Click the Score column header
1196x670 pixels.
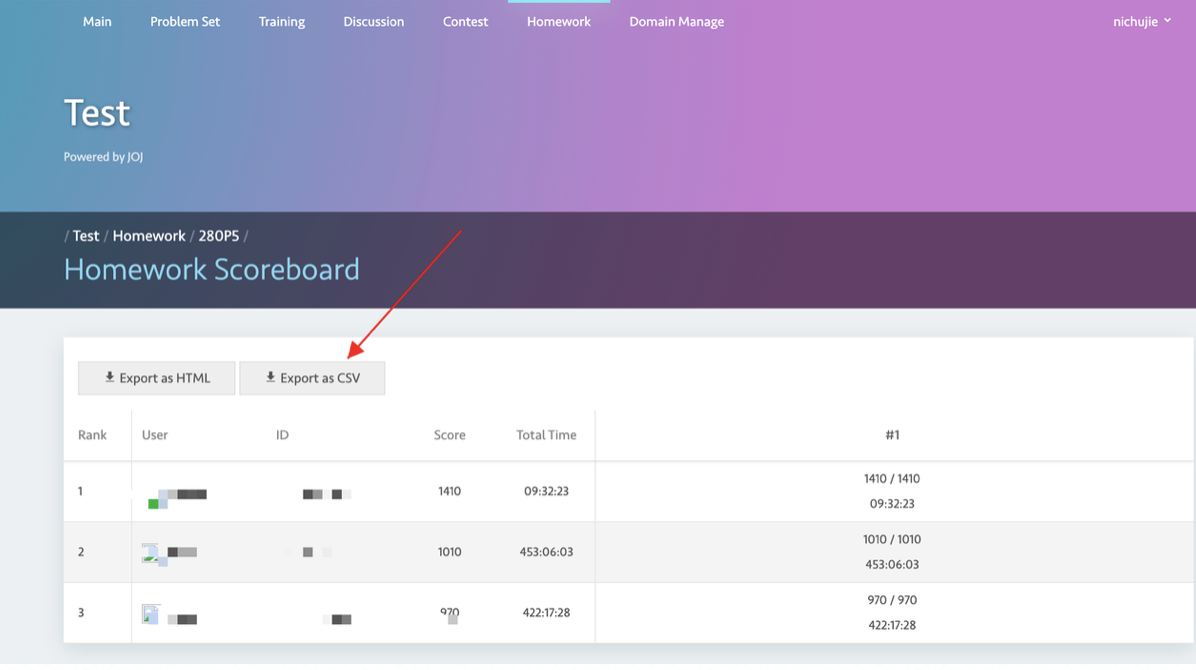(449, 434)
